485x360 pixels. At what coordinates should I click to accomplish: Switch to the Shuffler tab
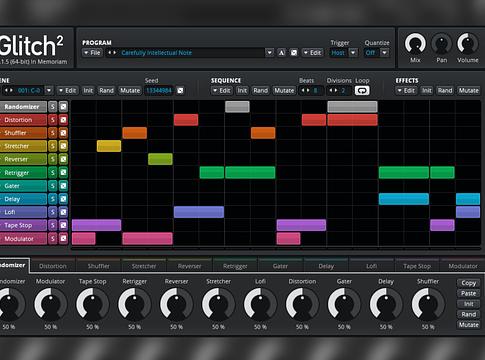pos(98,266)
